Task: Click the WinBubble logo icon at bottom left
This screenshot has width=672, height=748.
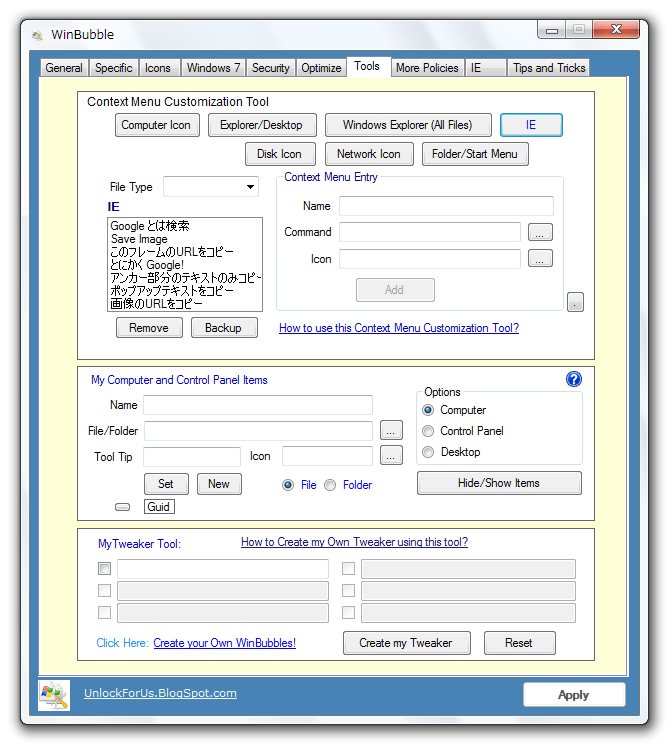Action: click(54, 696)
